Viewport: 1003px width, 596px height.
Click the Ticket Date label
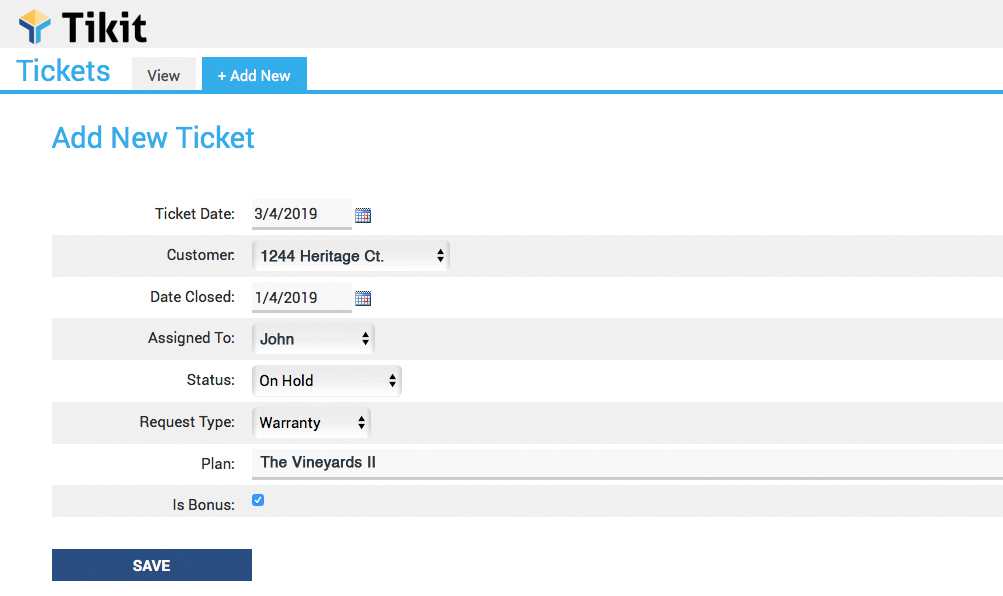[194, 214]
